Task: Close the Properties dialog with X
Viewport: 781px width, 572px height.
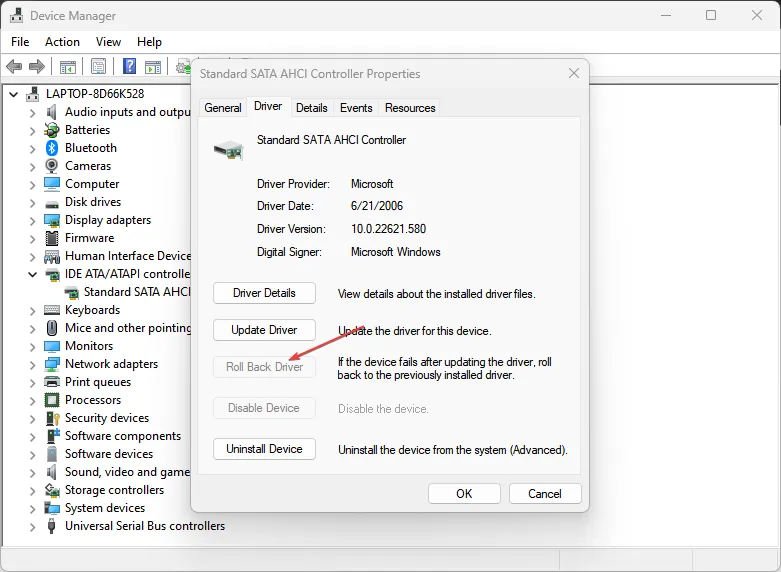Action: coord(574,74)
